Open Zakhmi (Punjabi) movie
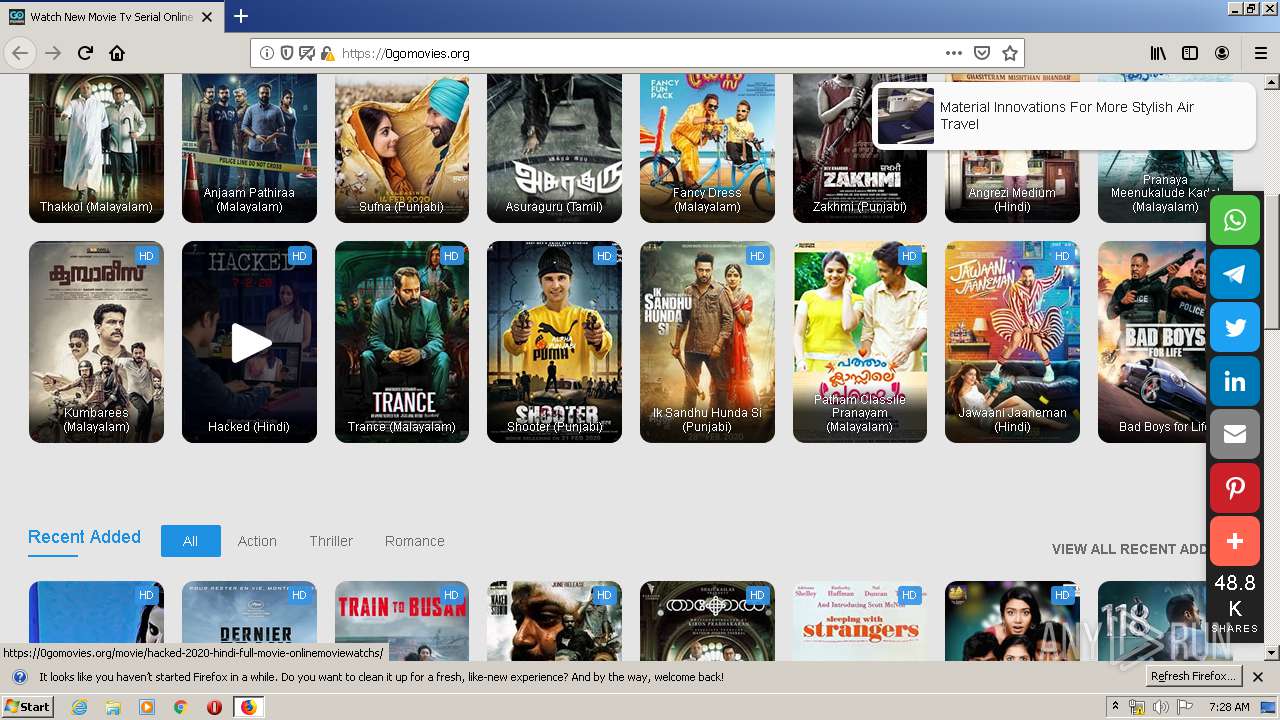Viewport: 1280px width, 720px height. (x=860, y=148)
